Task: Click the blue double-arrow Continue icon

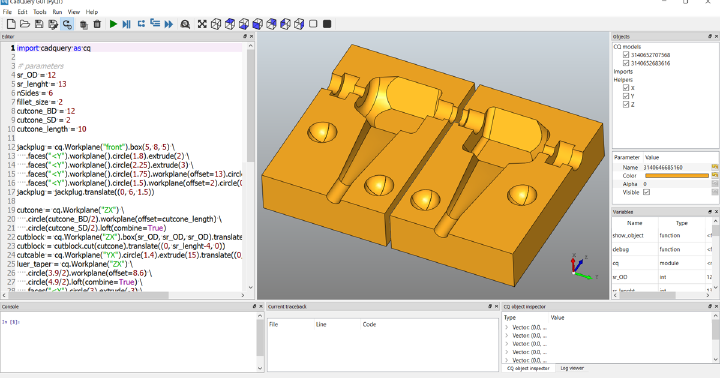Action: pyautogui.click(x=169, y=24)
